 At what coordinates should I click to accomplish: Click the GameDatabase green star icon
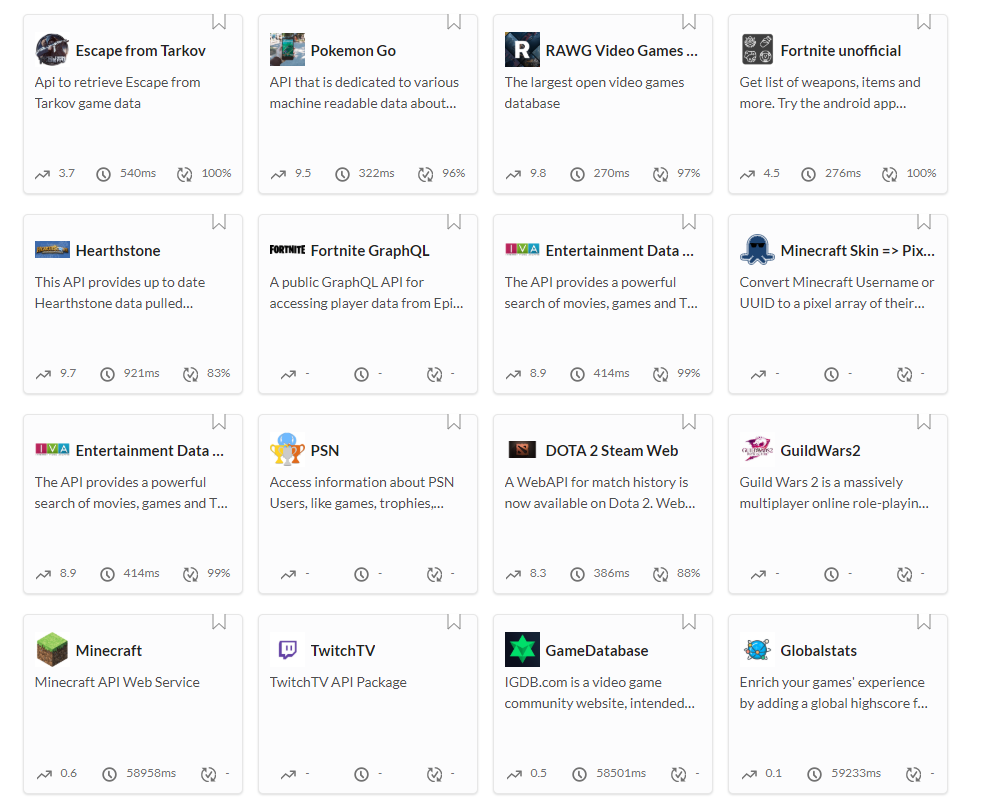[x=522, y=650]
